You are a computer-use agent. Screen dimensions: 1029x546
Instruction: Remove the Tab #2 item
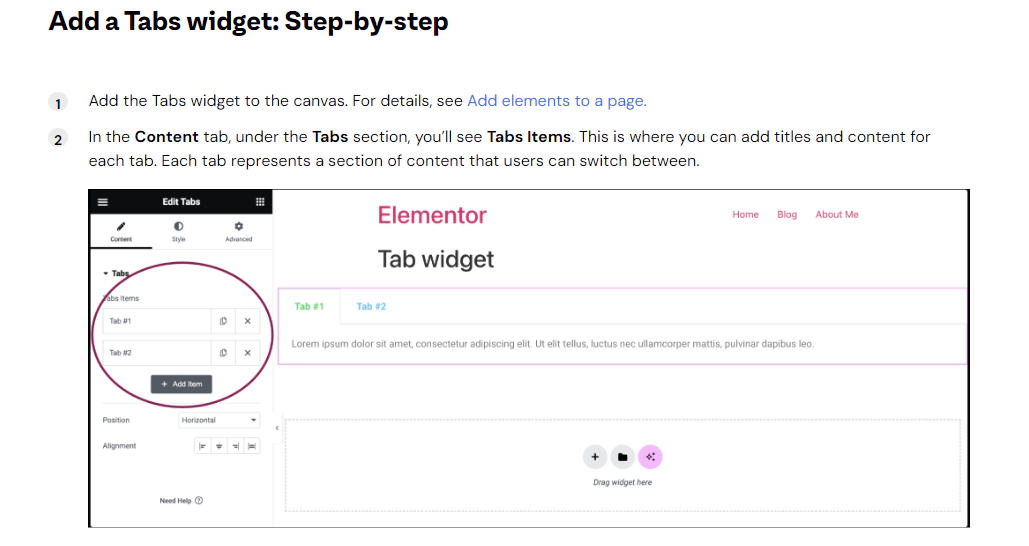(x=247, y=352)
